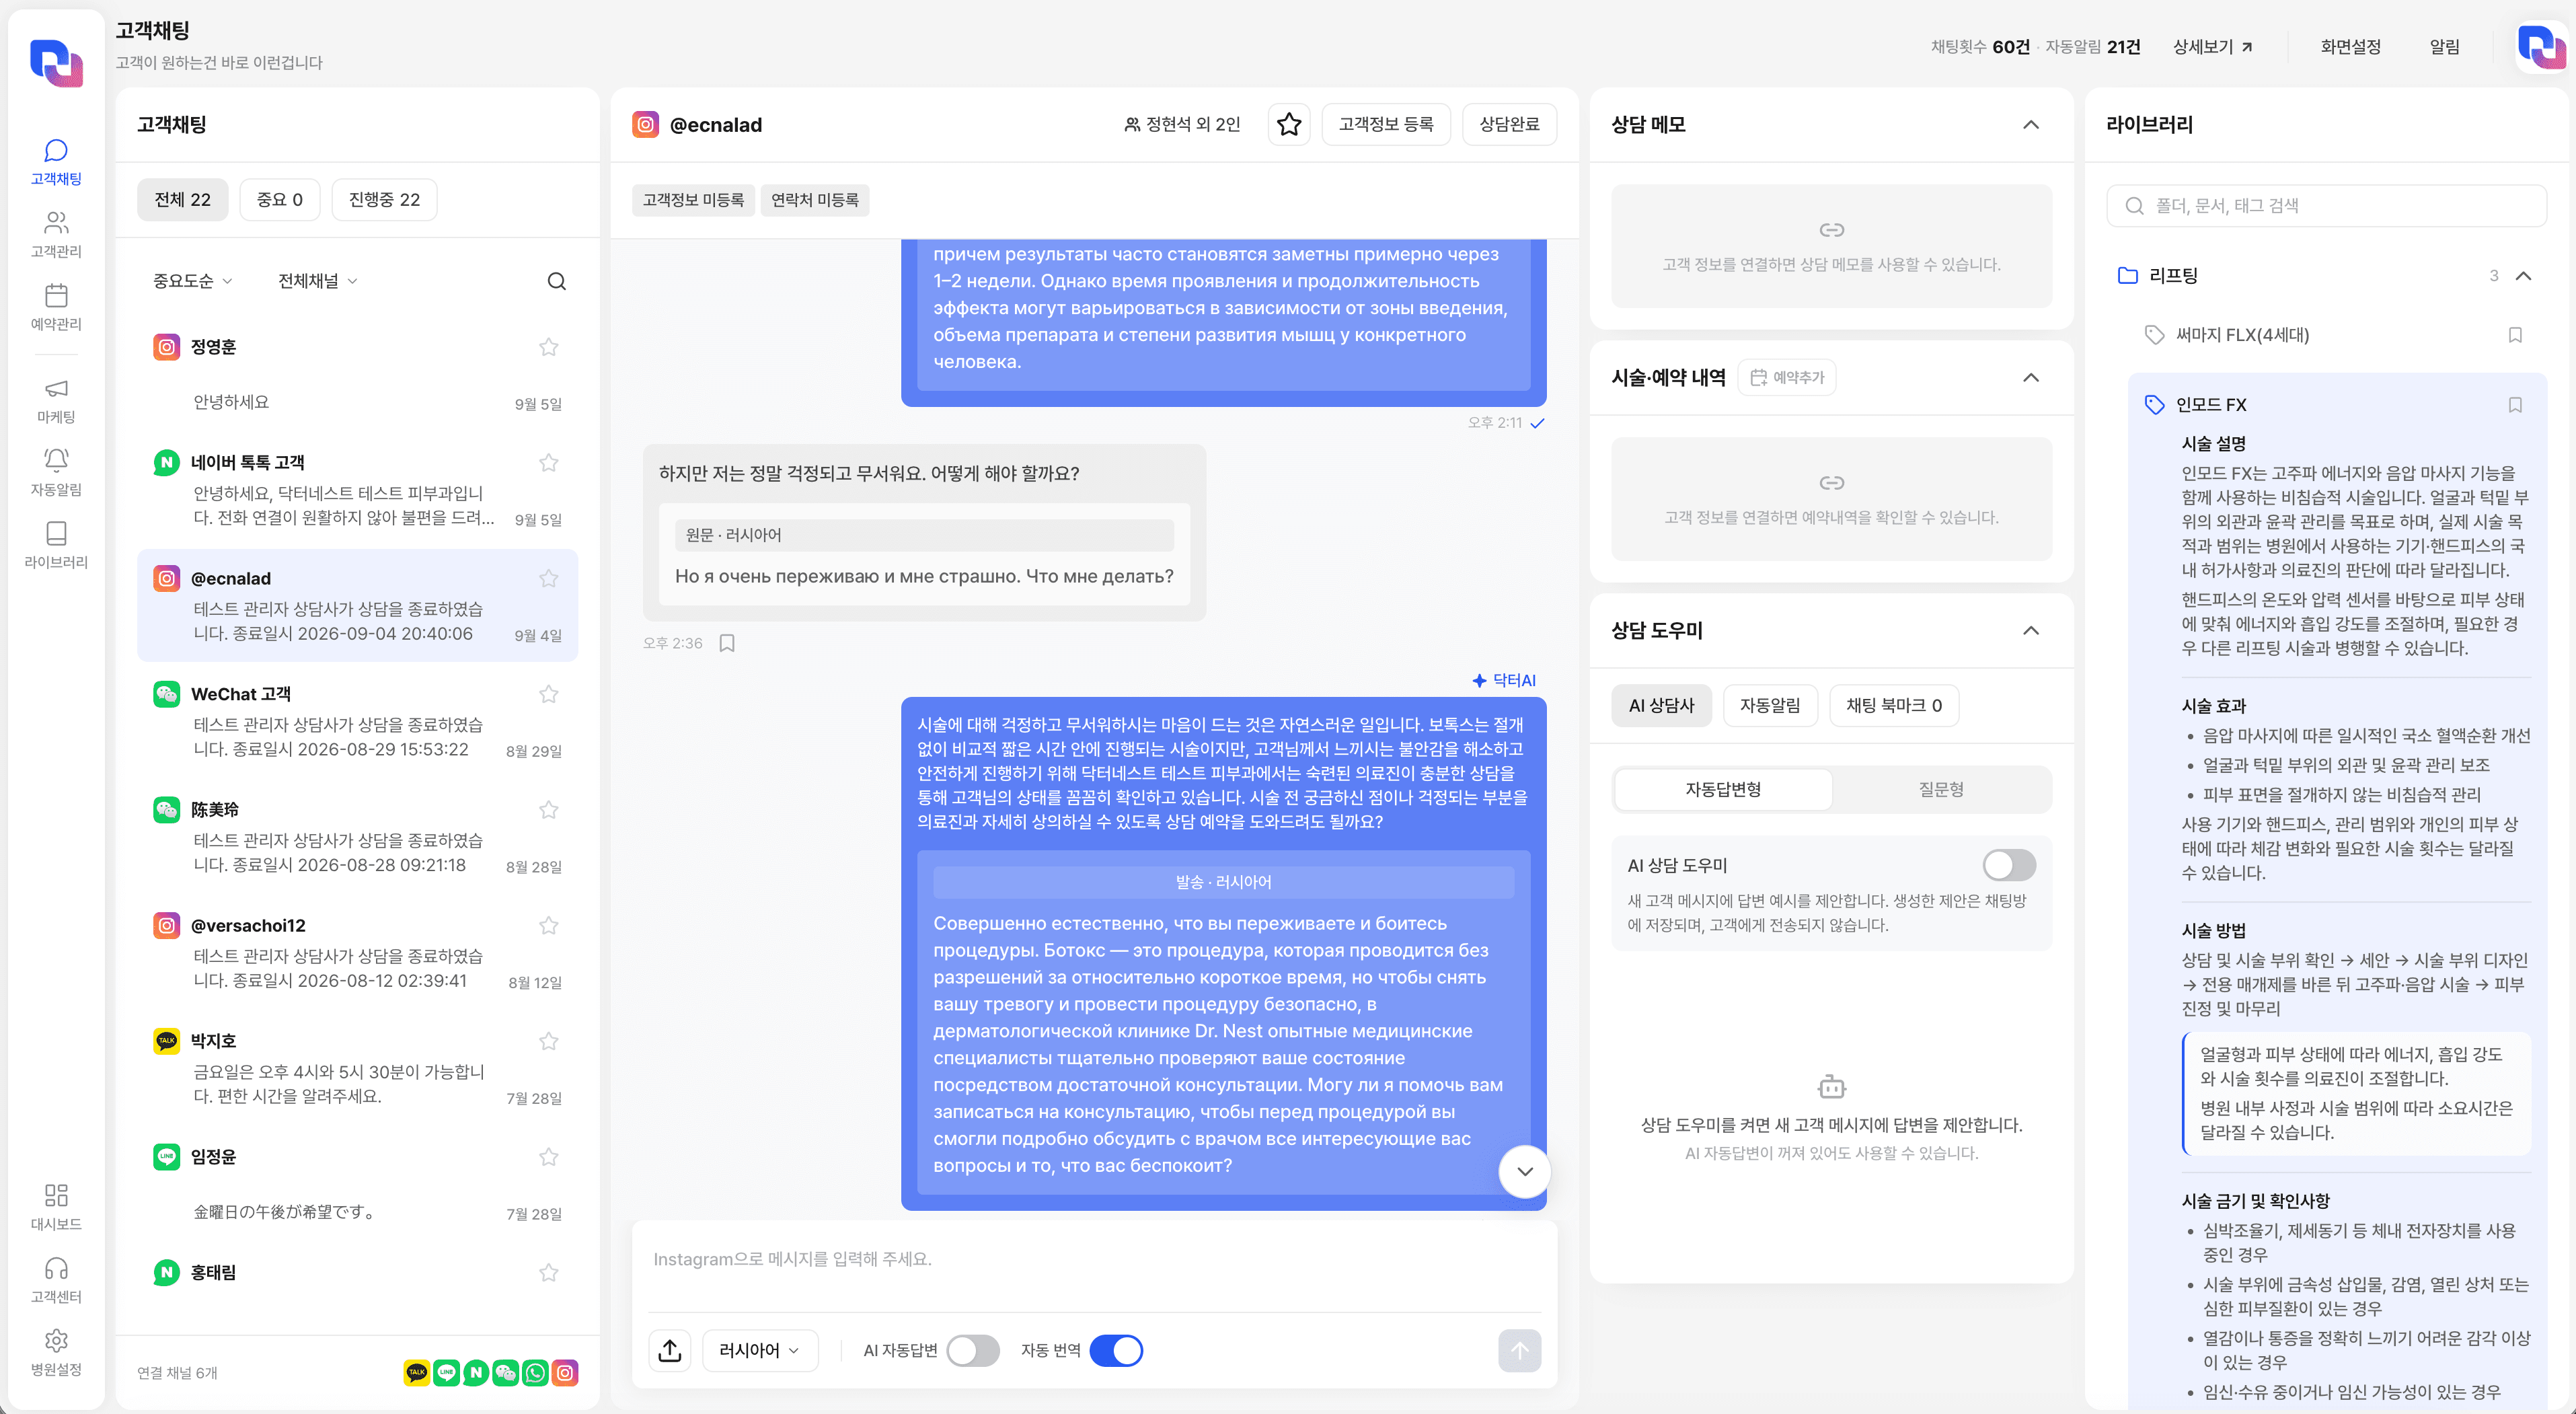2576x1414 pixels.
Task: Click the KakaoTalk channel icon at bottom
Action: pyautogui.click(x=416, y=1373)
